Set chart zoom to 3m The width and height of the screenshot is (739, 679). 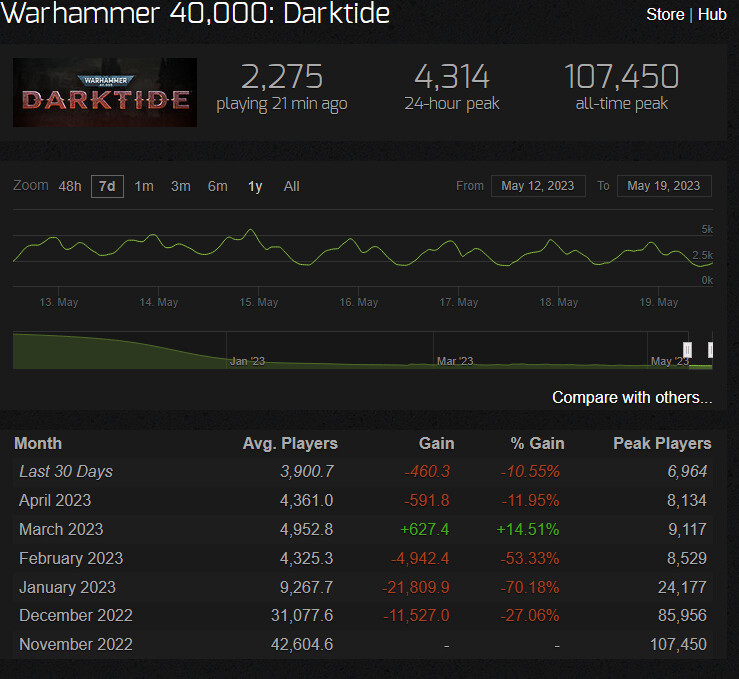coord(181,187)
